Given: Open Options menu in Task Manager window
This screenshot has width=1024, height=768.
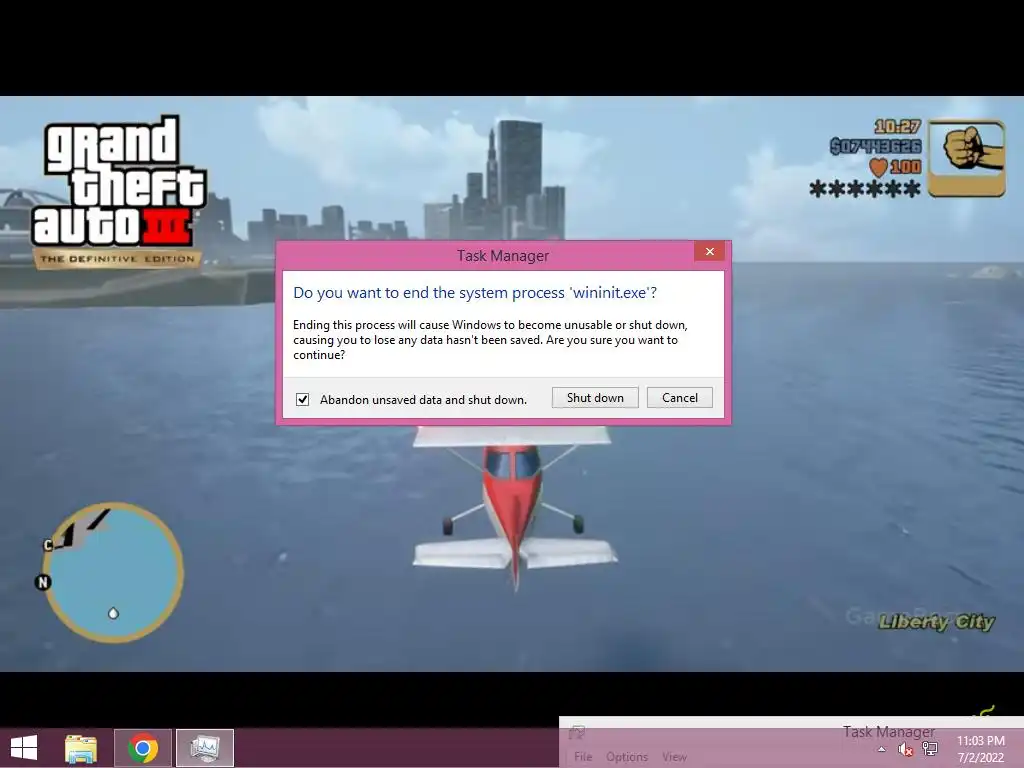Looking at the screenshot, I should point(627,757).
